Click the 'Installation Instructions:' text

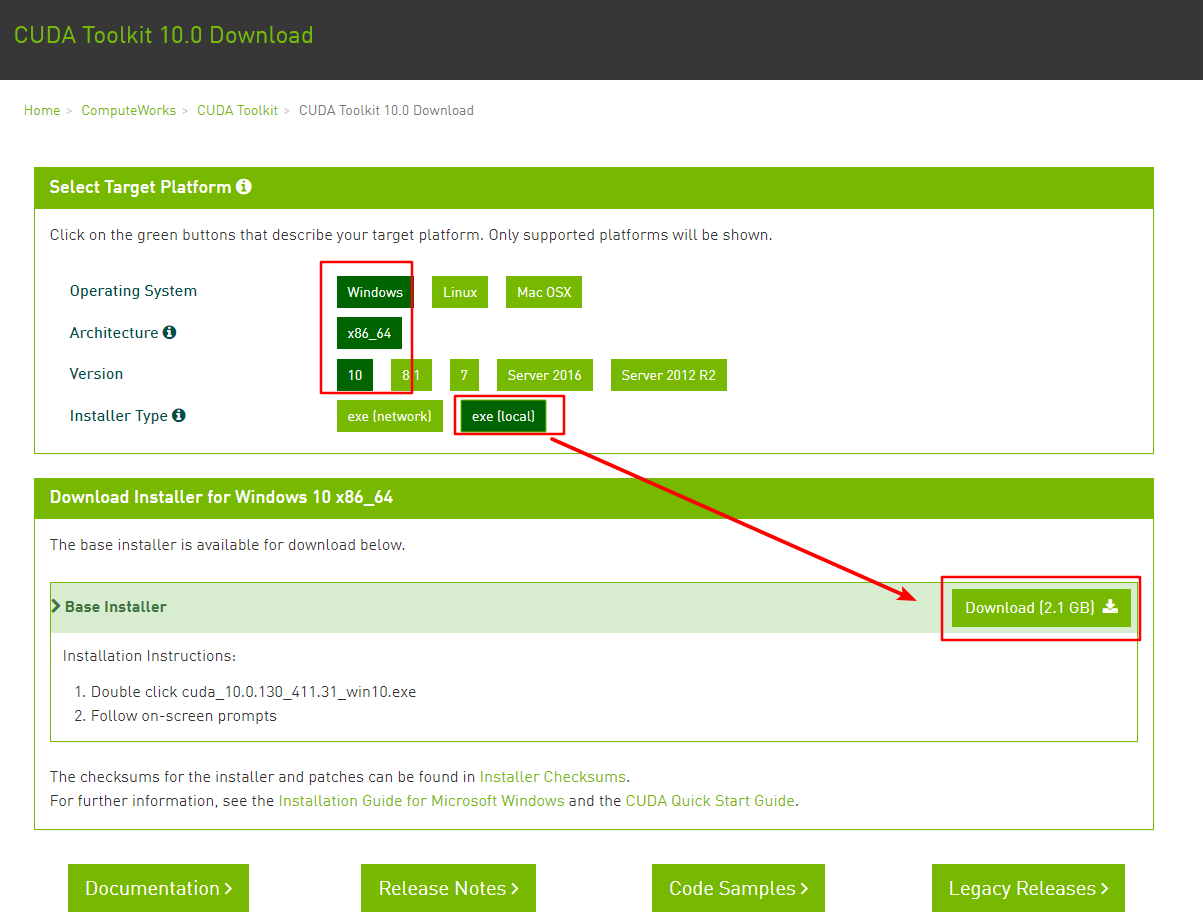pyautogui.click(x=149, y=656)
